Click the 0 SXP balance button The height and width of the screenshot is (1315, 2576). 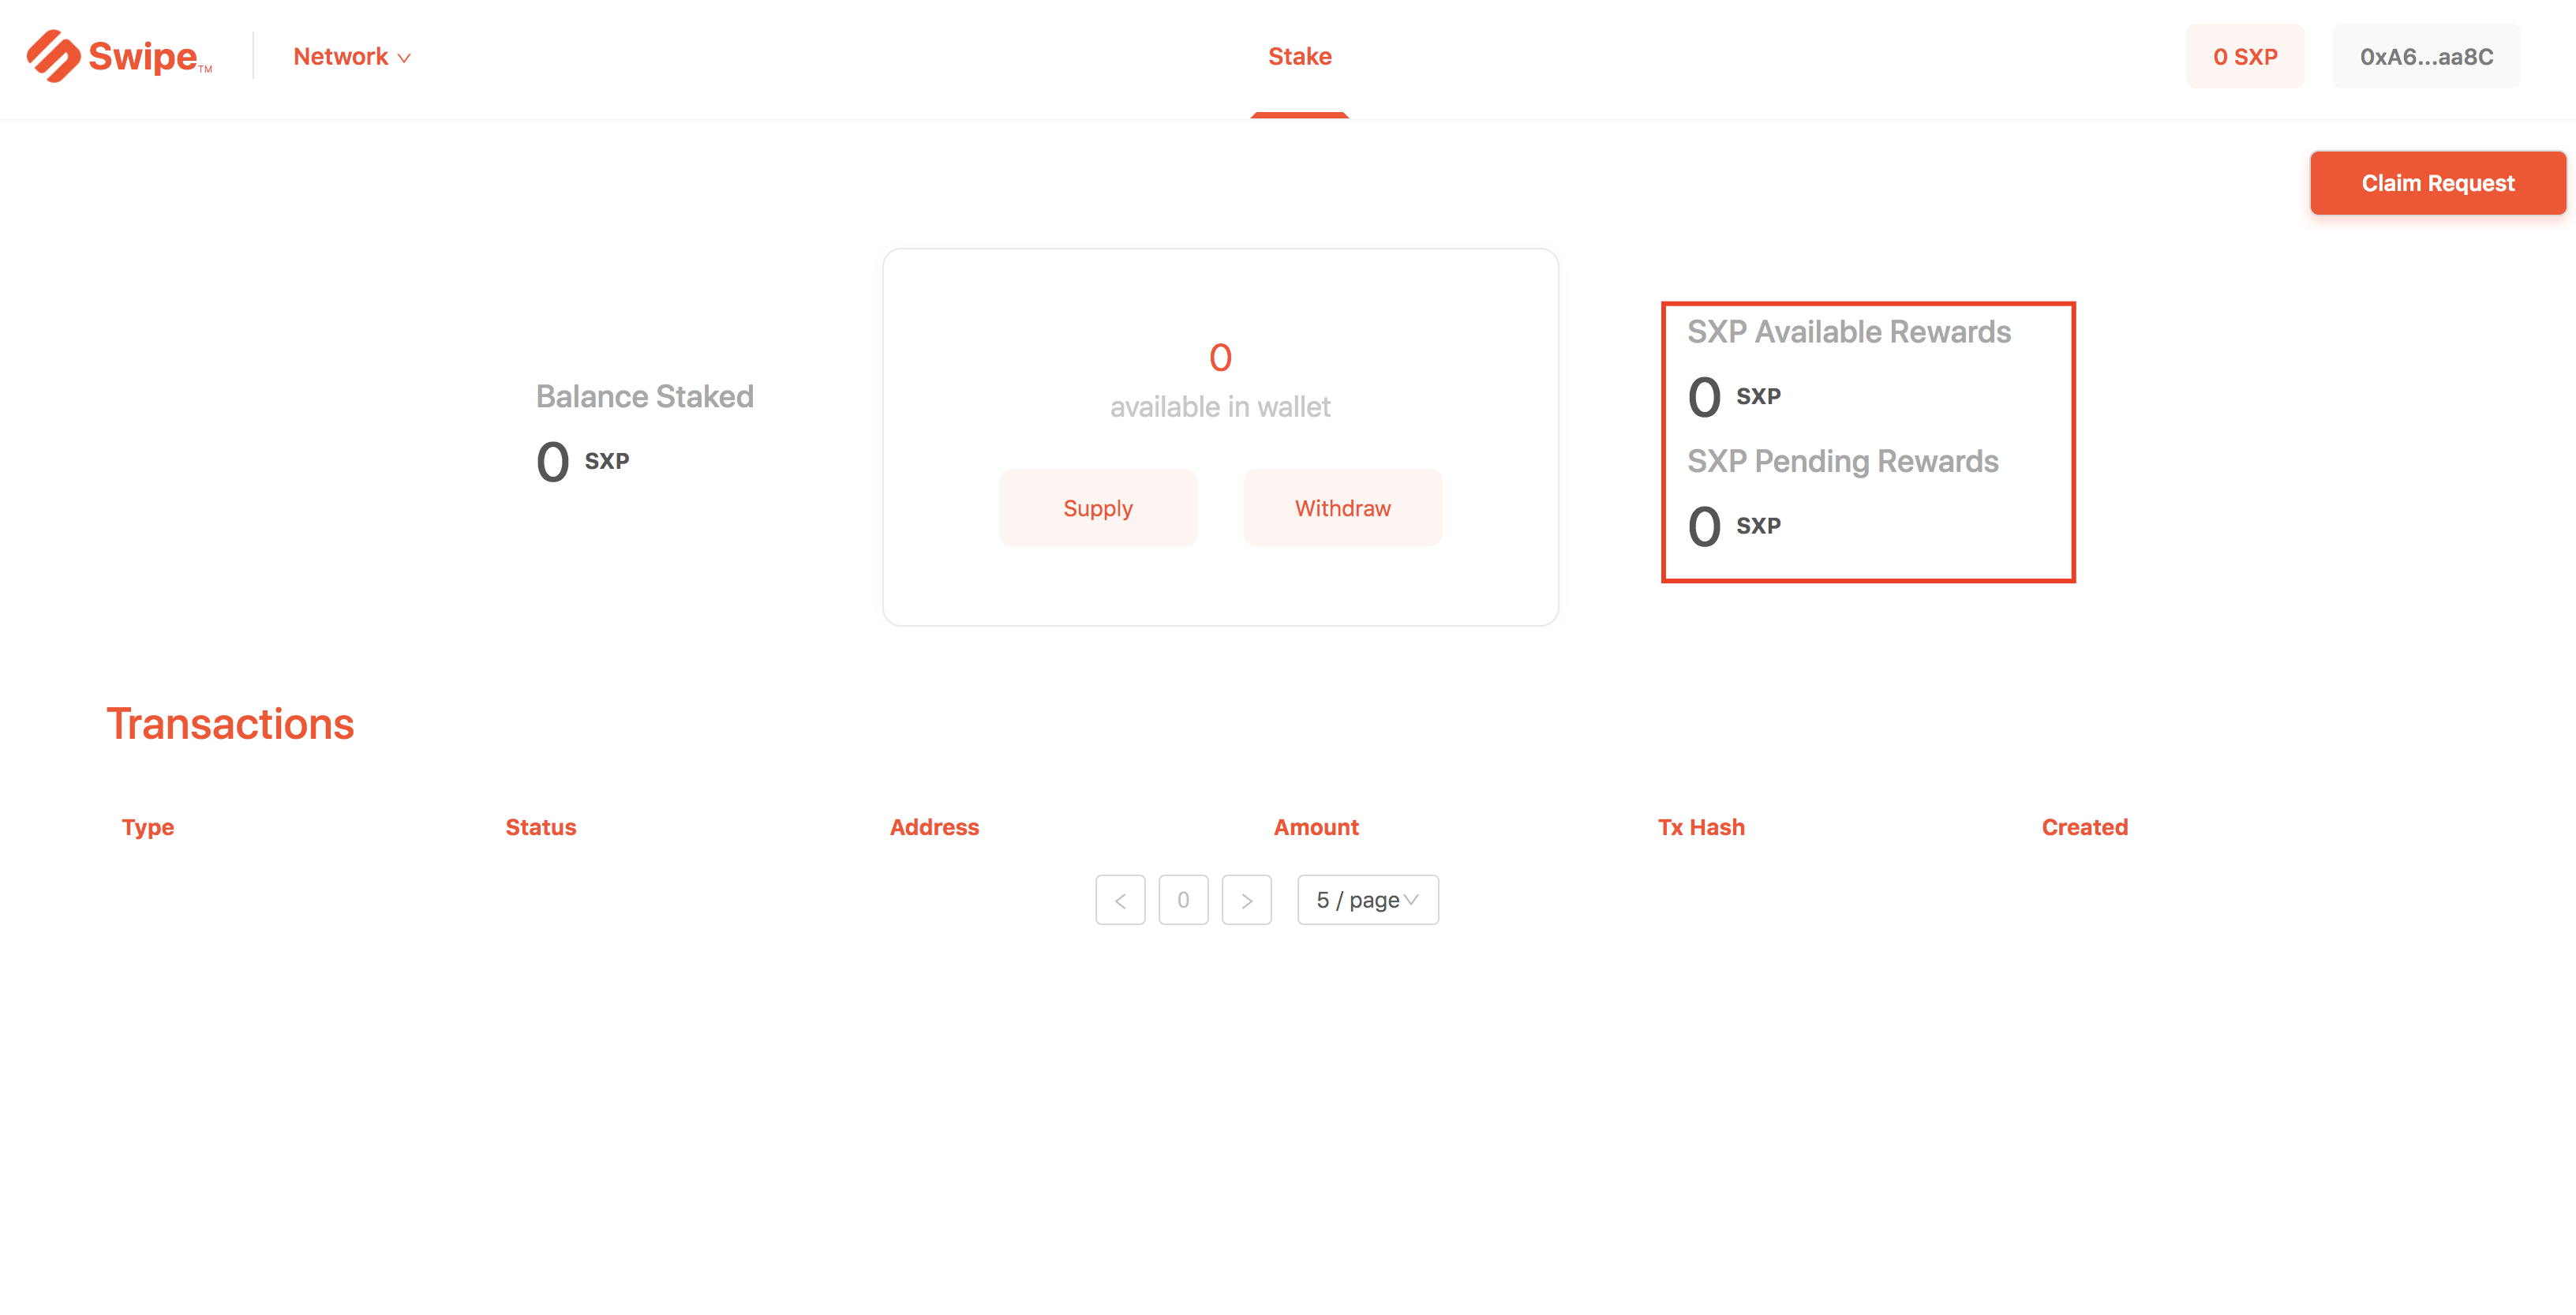pyautogui.click(x=2244, y=57)
